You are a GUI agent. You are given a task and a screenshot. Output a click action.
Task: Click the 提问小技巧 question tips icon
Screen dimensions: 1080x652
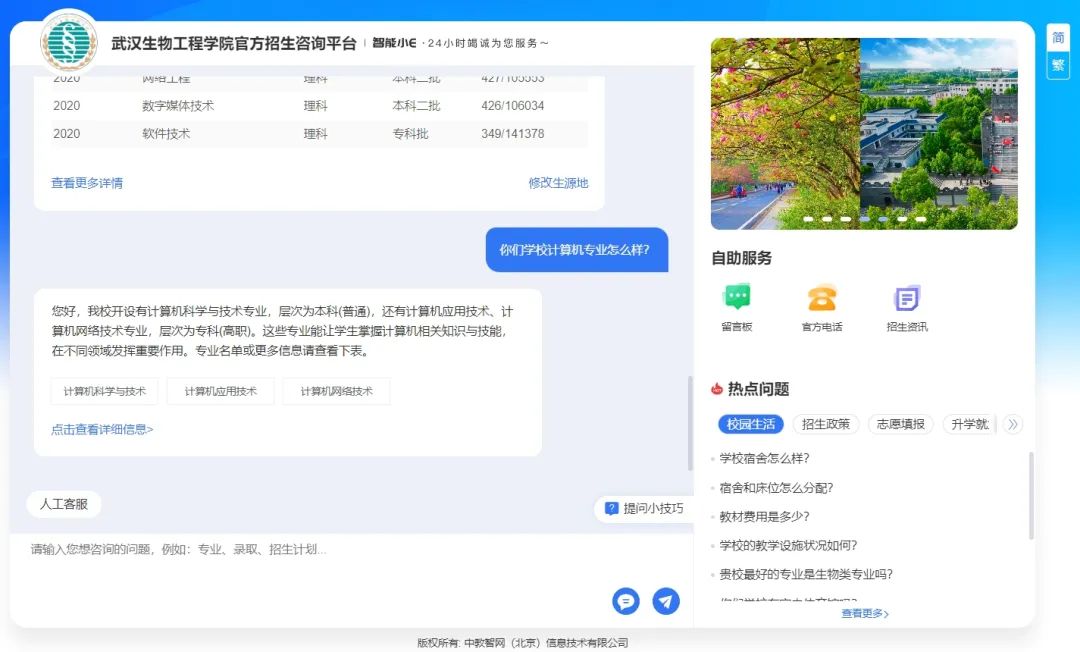pos(612,508)
